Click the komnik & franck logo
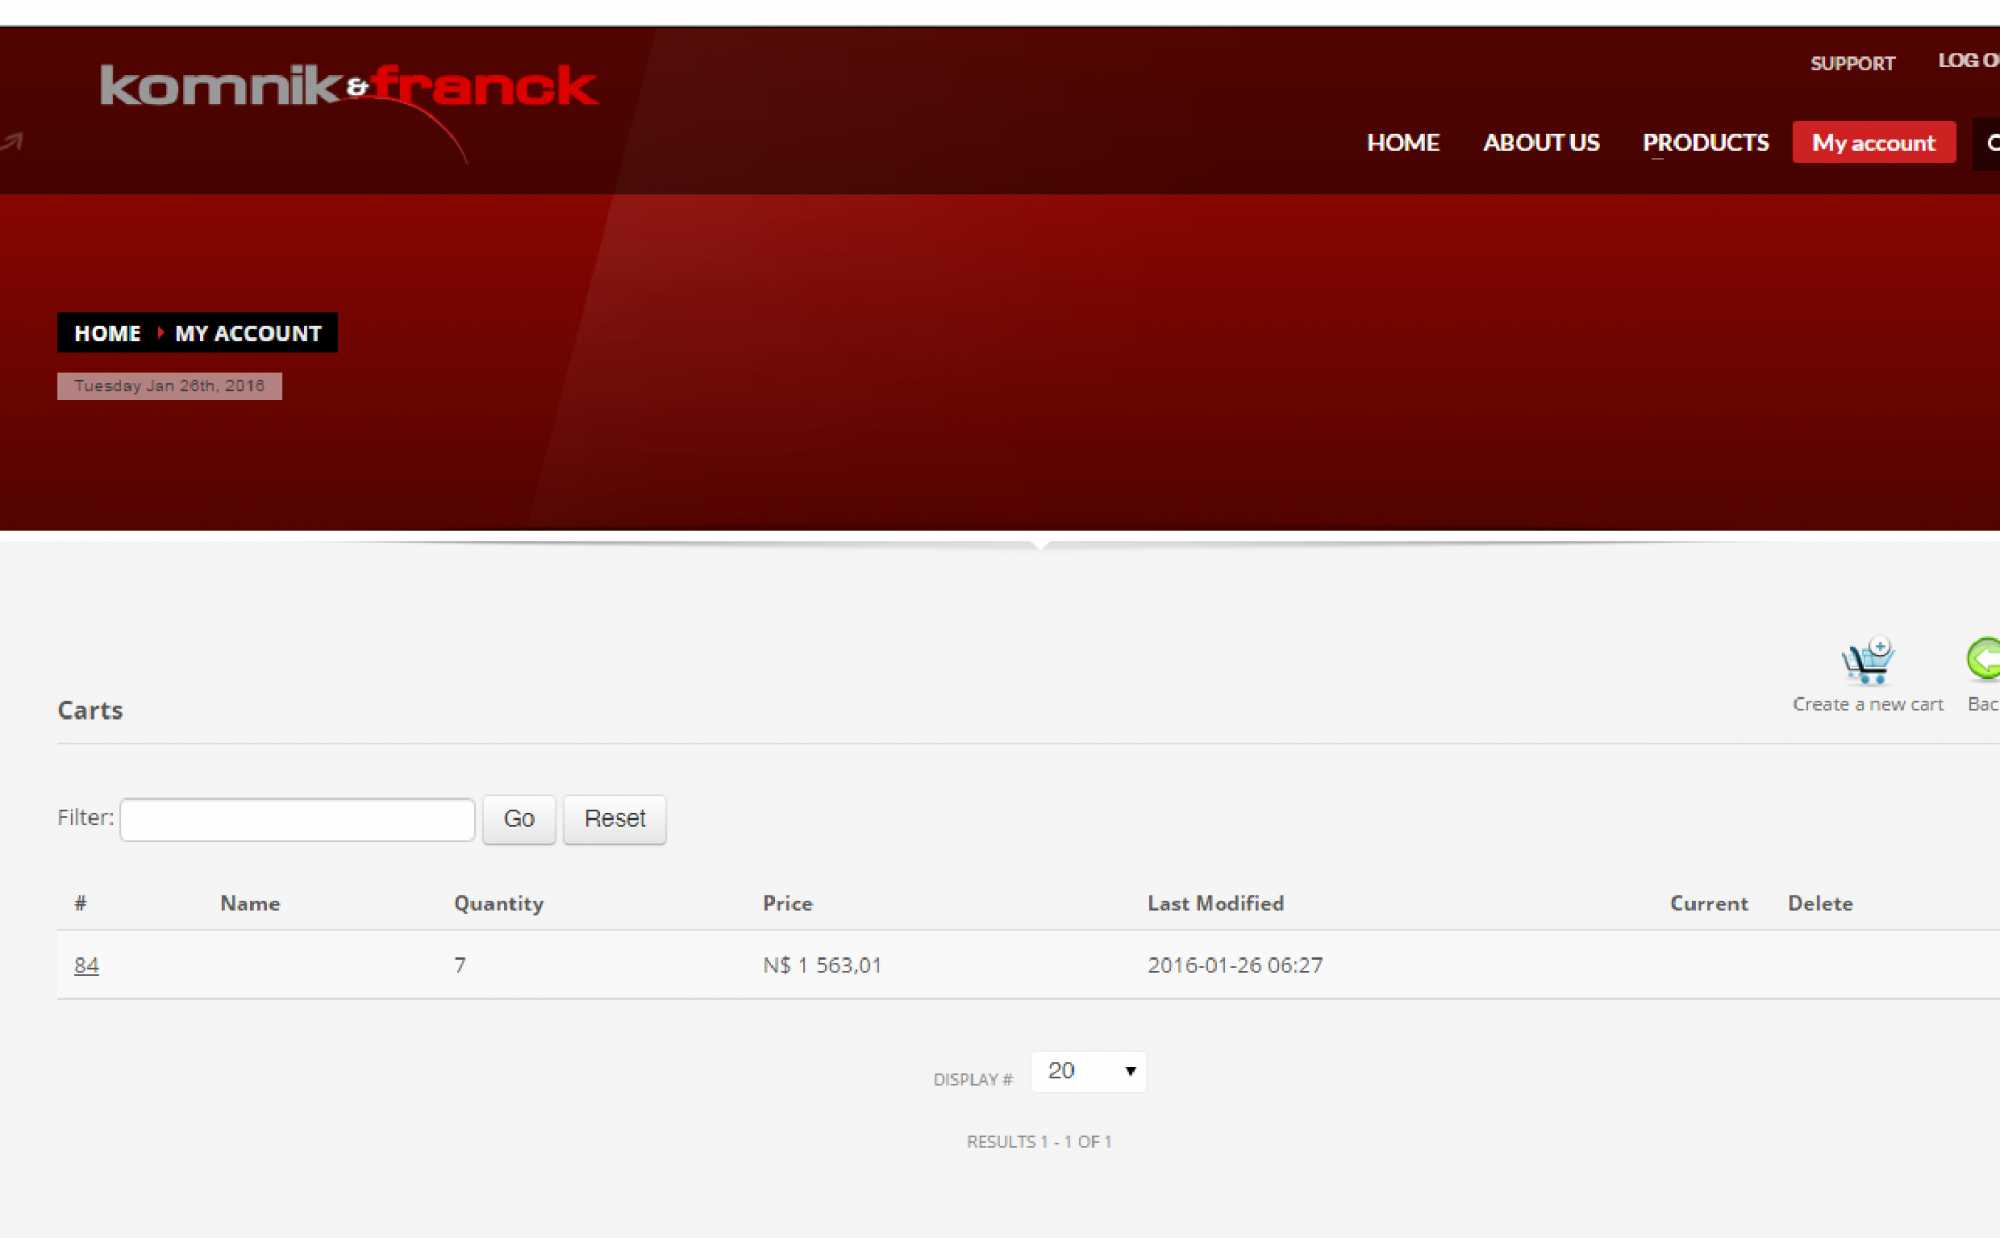The height and width of the screenshot is (1238, 2000). click(x=348, y=87)
